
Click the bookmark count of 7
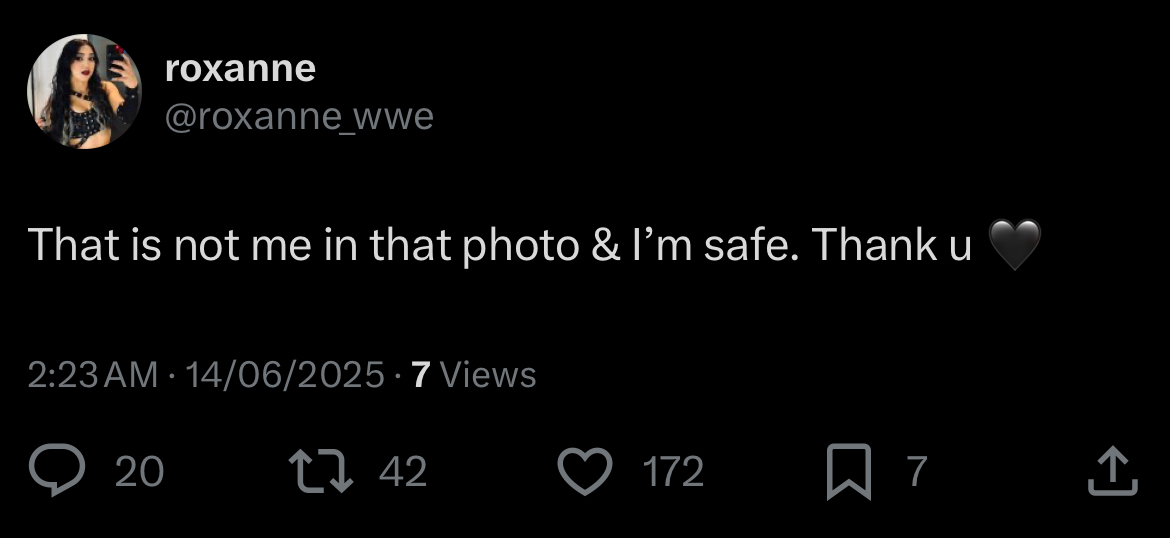coord(916,472)
